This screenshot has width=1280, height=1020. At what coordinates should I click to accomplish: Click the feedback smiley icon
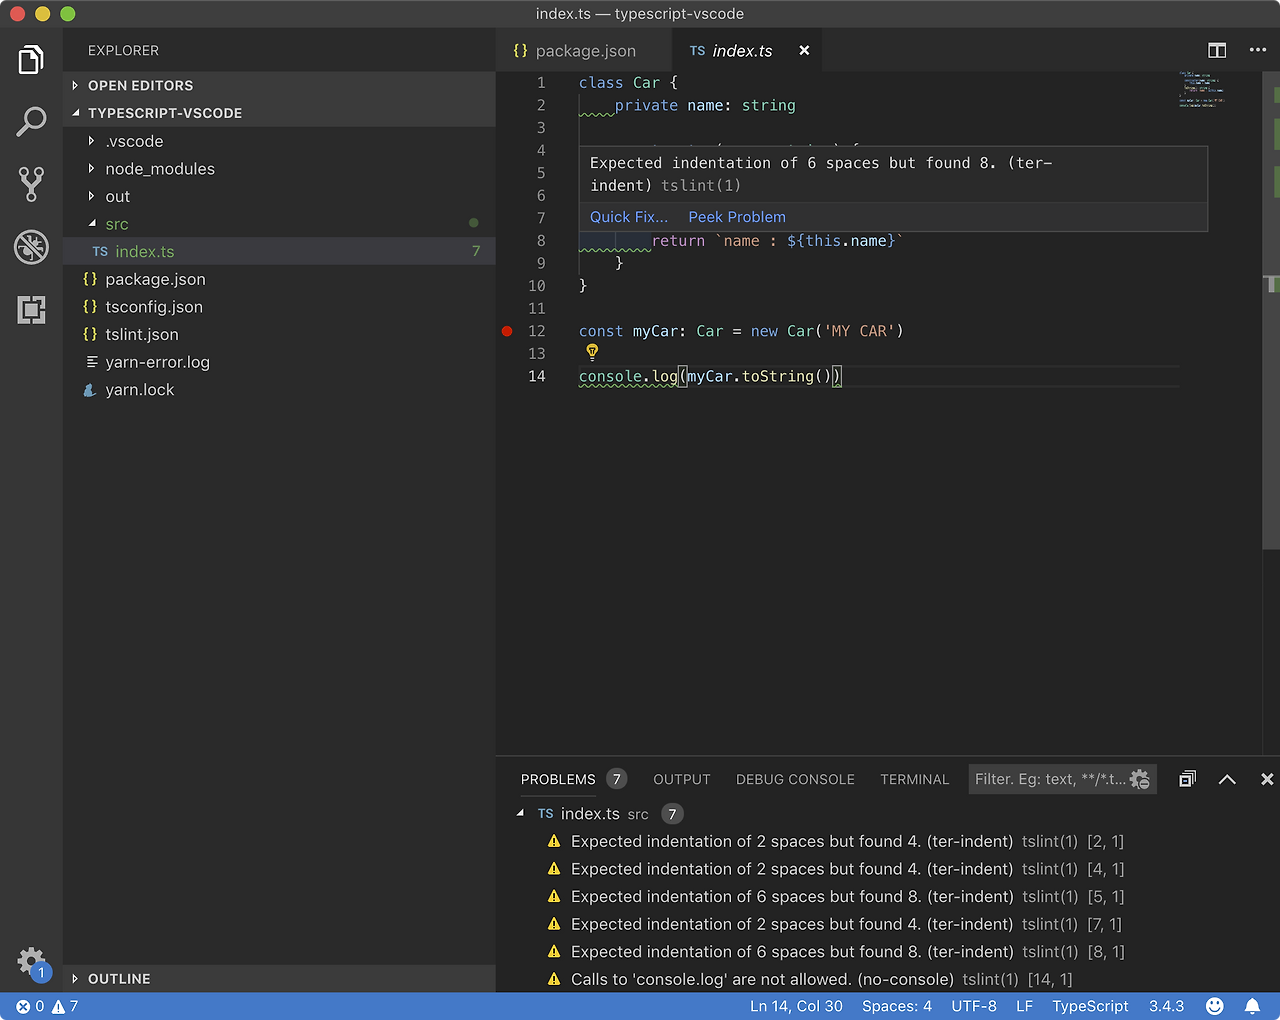(x=1215, y=1006)
